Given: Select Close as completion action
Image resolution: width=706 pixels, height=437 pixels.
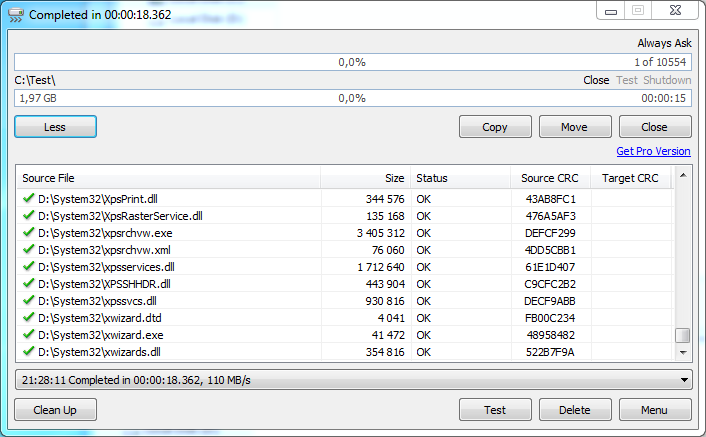Looking at the screenshot, I should point(596,80).
